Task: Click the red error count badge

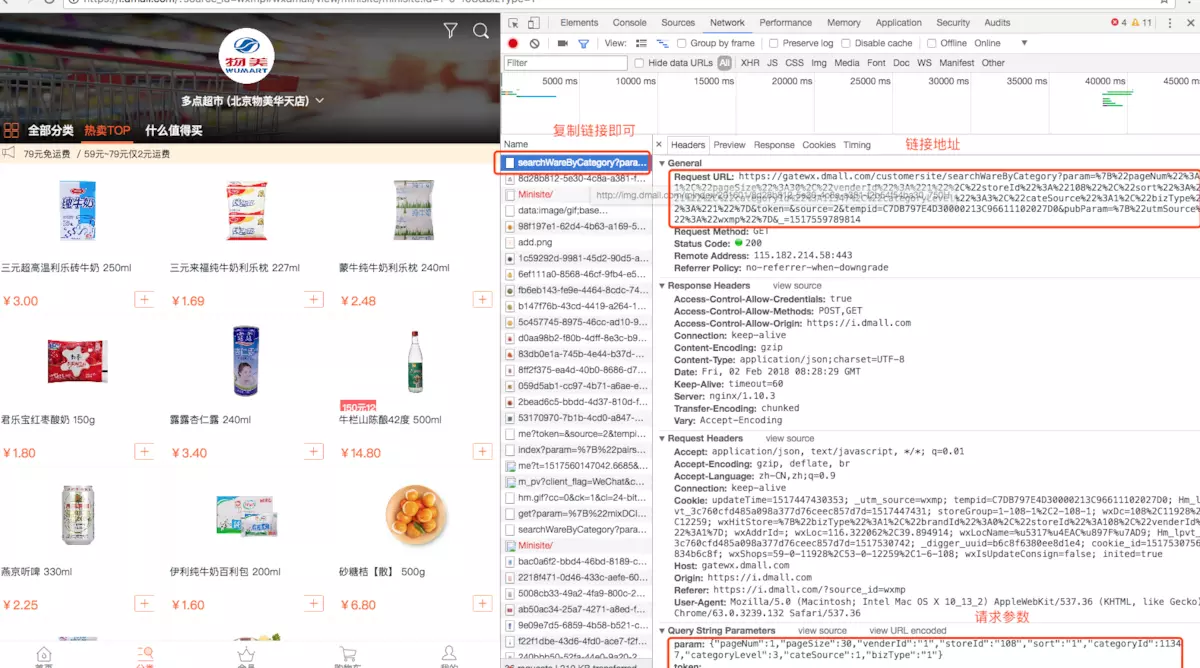Action: click(x=1120, y=22)
